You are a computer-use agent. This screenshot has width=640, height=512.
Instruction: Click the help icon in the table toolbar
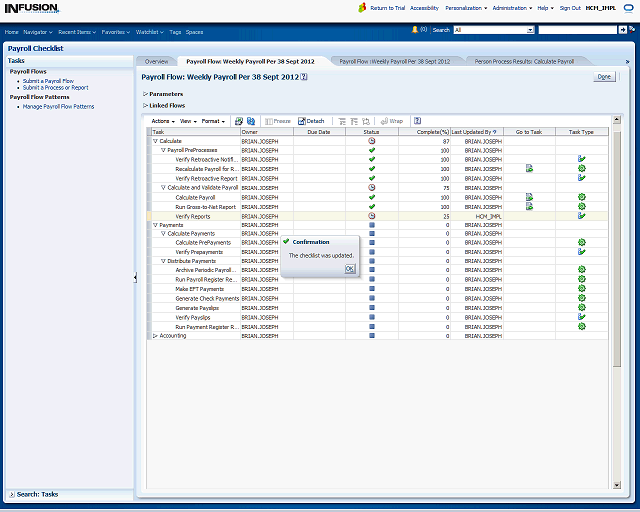[x=417, y=121]
